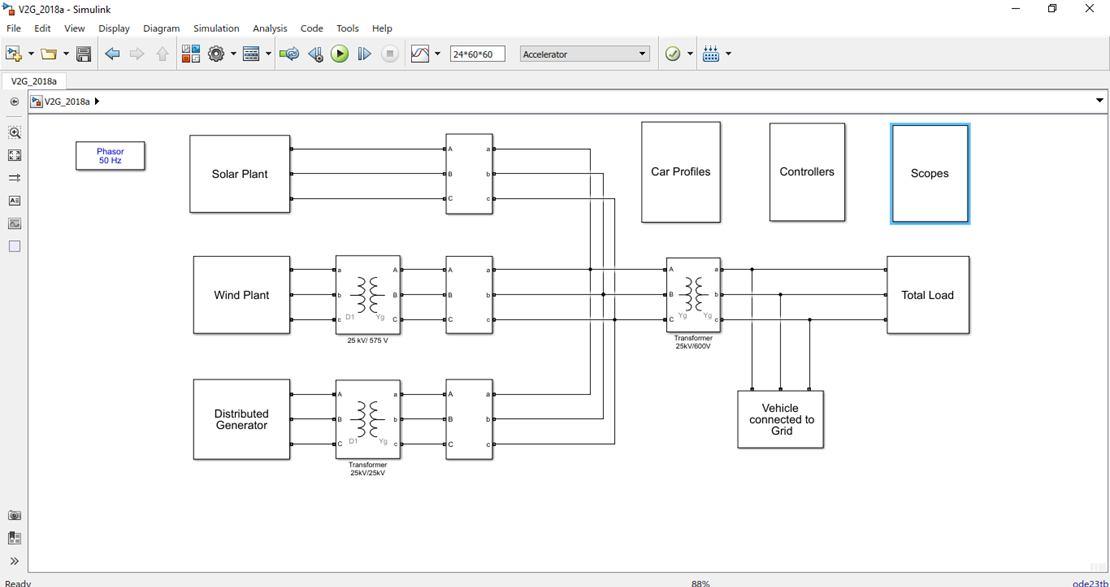Click the Zoom tool in the left palette
The height and width of the screenshot is (587, 1110).
tap(14, 132)
